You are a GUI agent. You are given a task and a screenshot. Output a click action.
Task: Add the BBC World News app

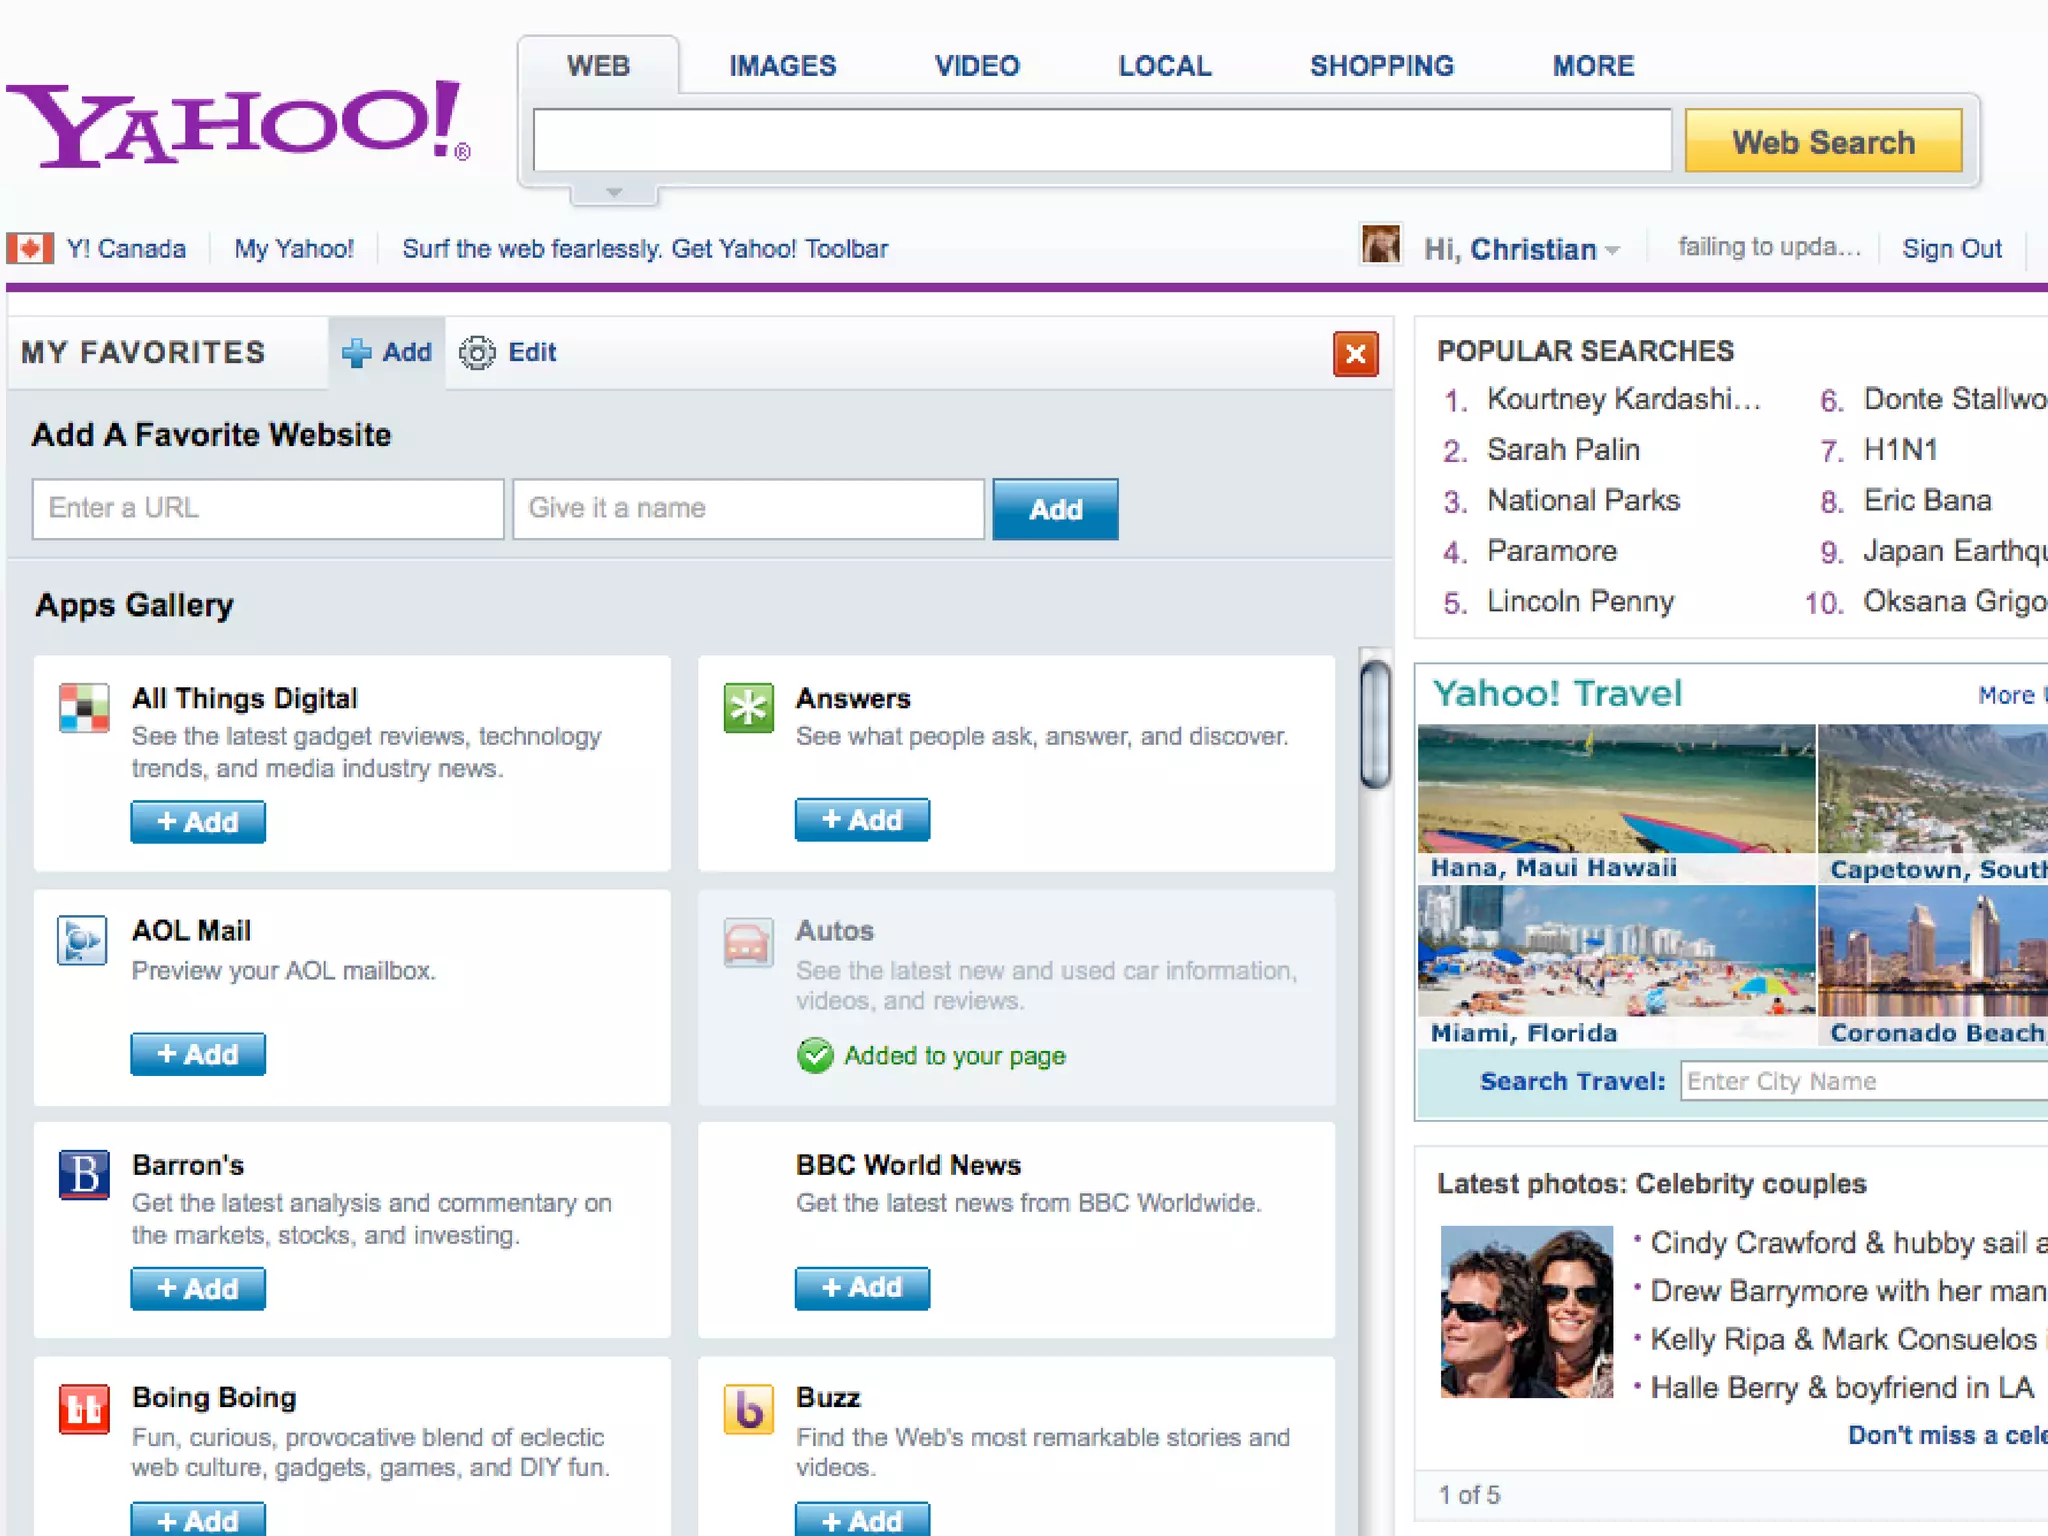(862, 1287)
